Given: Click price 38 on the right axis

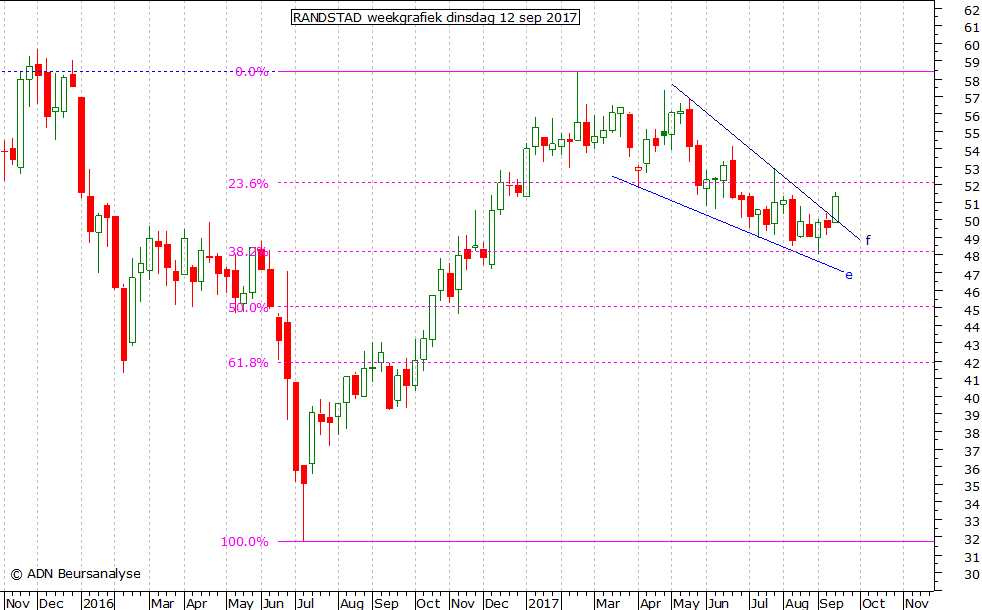Looking at the screenshot, I should point(972,433).
